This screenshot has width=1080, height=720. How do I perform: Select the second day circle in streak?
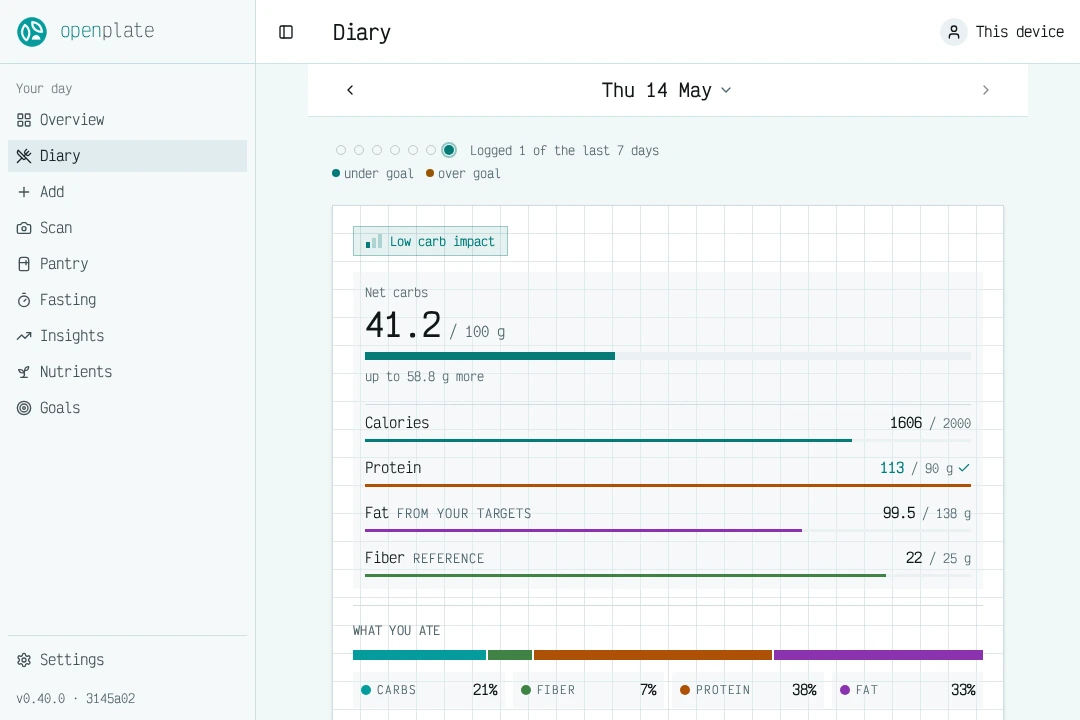pyautogui.click(x=359, y=150)
